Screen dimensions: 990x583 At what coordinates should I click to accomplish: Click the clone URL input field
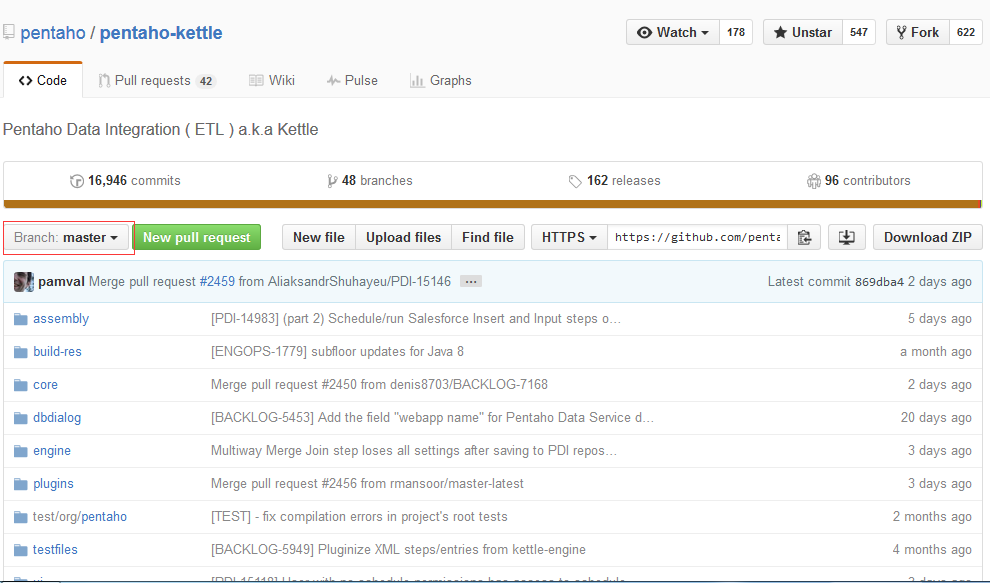point(697,237)
